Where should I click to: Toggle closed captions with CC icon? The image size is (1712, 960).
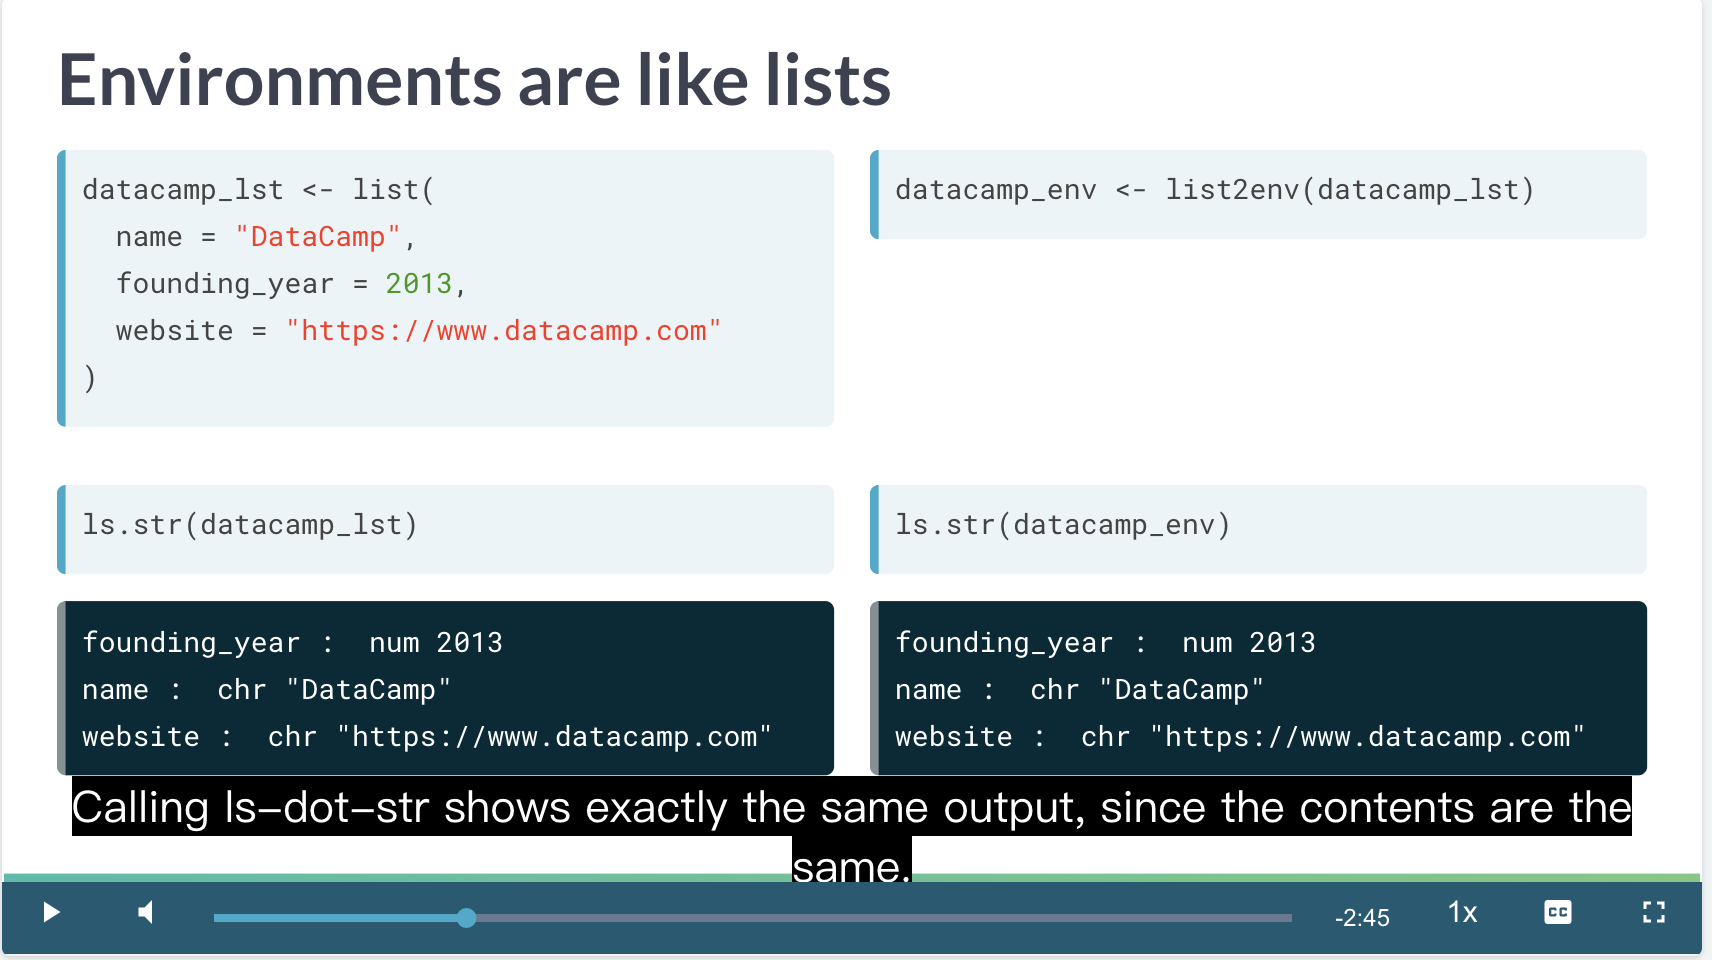(1557, 912)
